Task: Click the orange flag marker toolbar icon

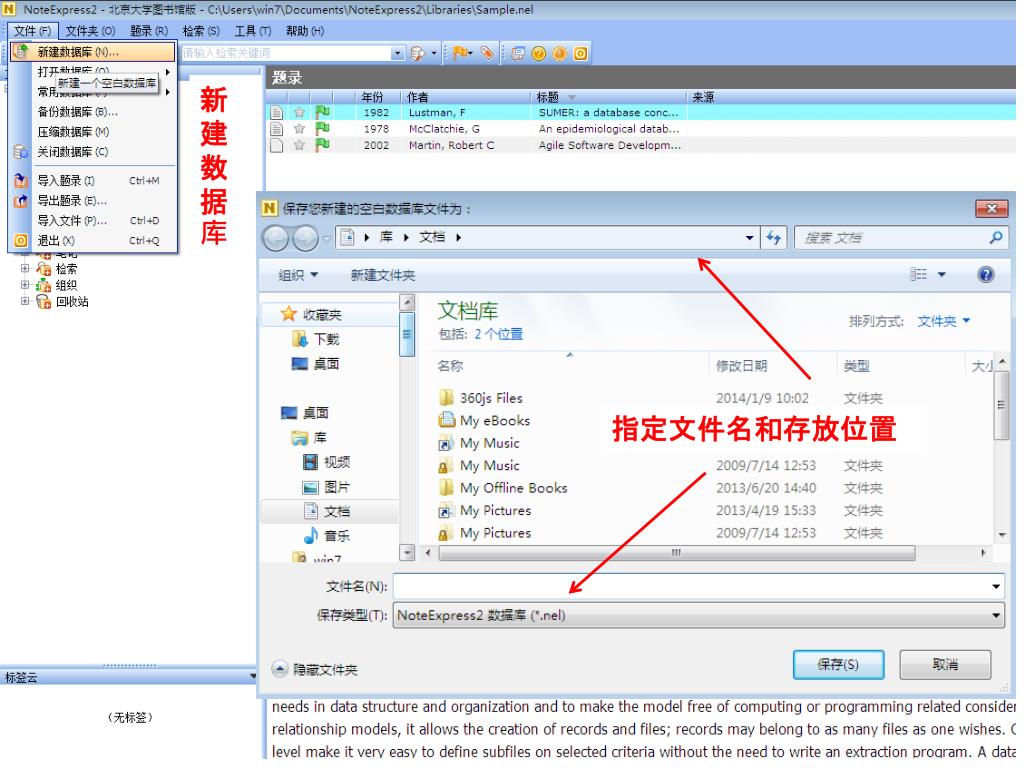Action: (459, 54)
